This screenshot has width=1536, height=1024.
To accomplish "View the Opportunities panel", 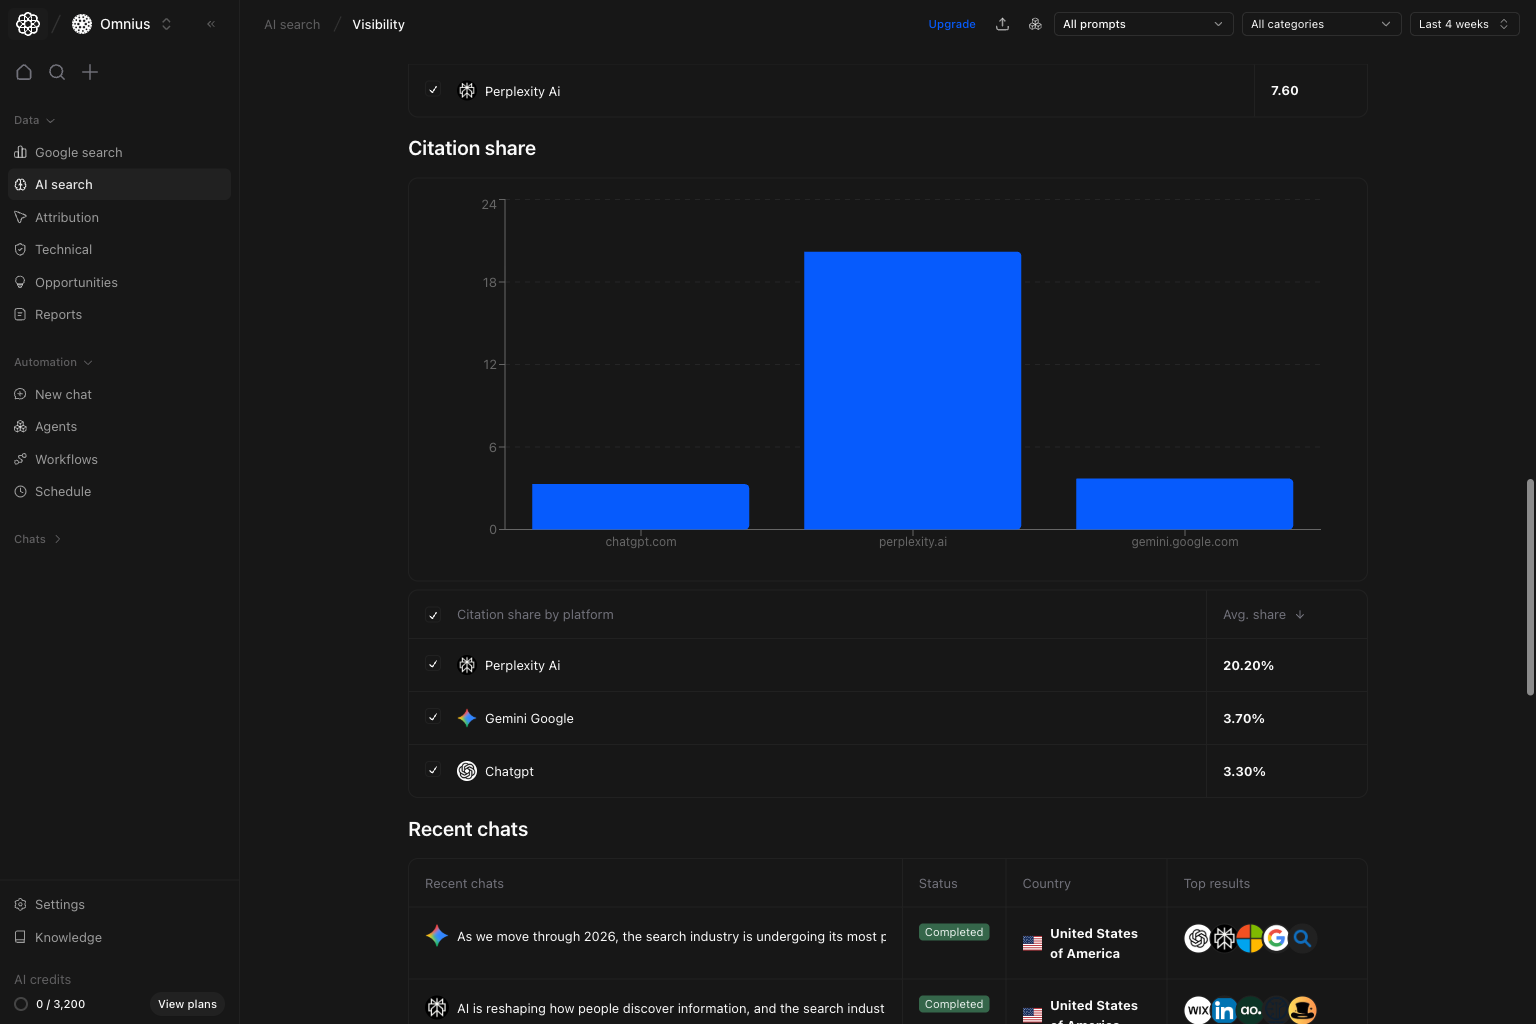I will pos(76,282).
